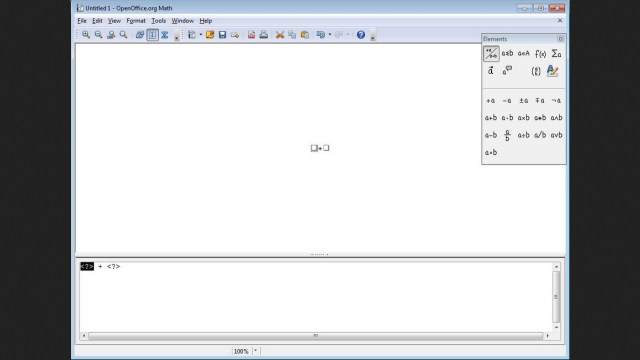The width and height of the screenshot is (640, 360).
Task: Open the Edit menu
Action: click(97, 21)
